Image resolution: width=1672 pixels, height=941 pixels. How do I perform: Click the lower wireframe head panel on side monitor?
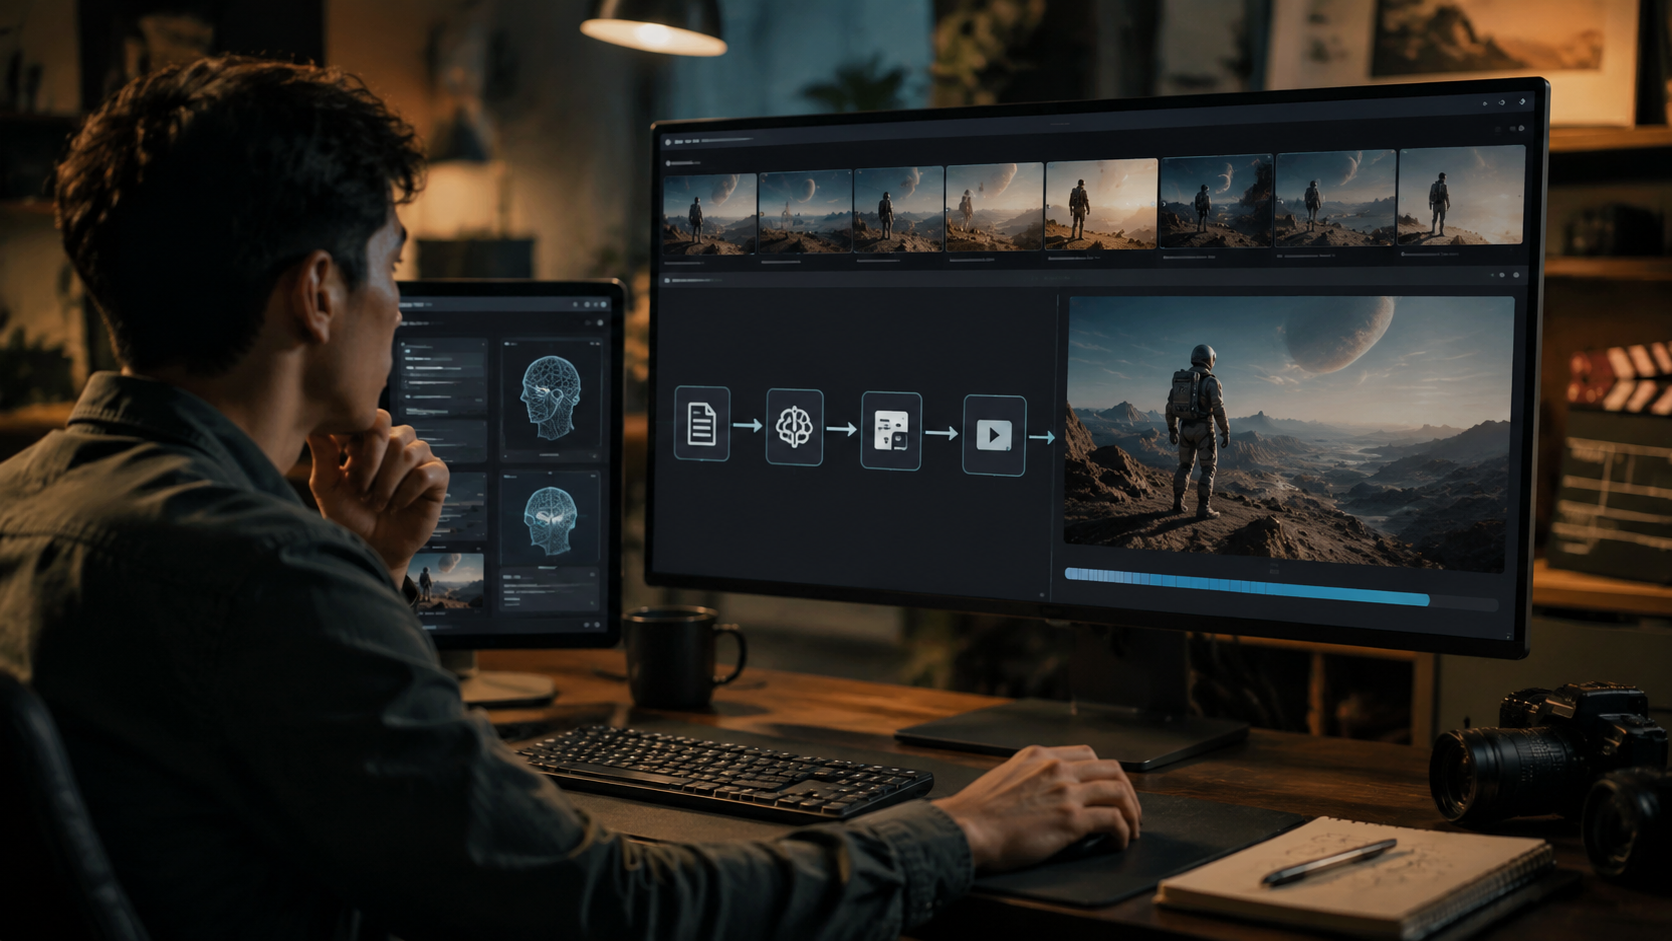551,520
